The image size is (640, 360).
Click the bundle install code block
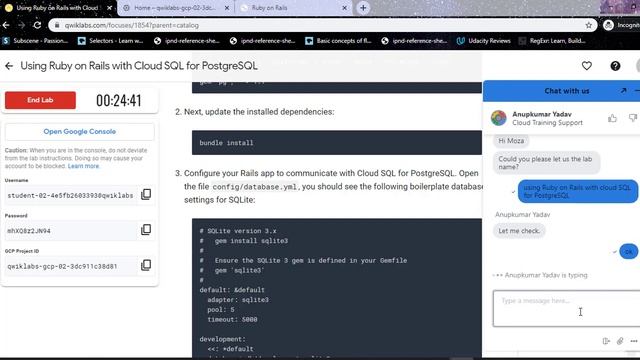(x=337, y=143)
